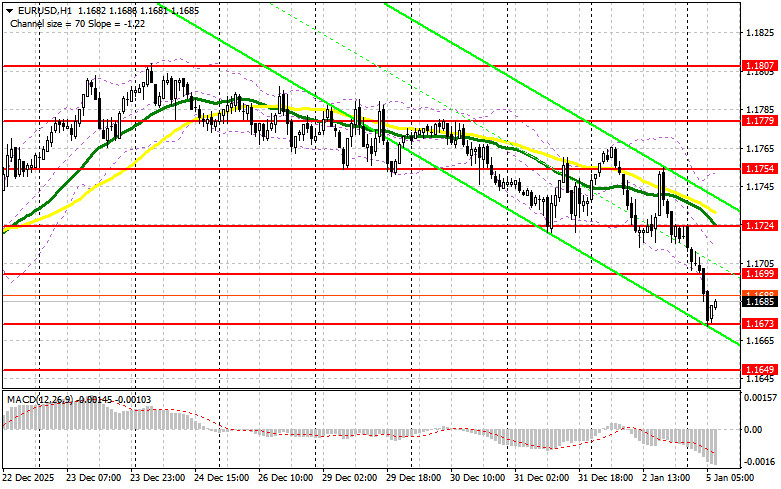The image size is (781, 489).
Task: Click the 22 Dec 2025 date label
Action: (30, 479)
